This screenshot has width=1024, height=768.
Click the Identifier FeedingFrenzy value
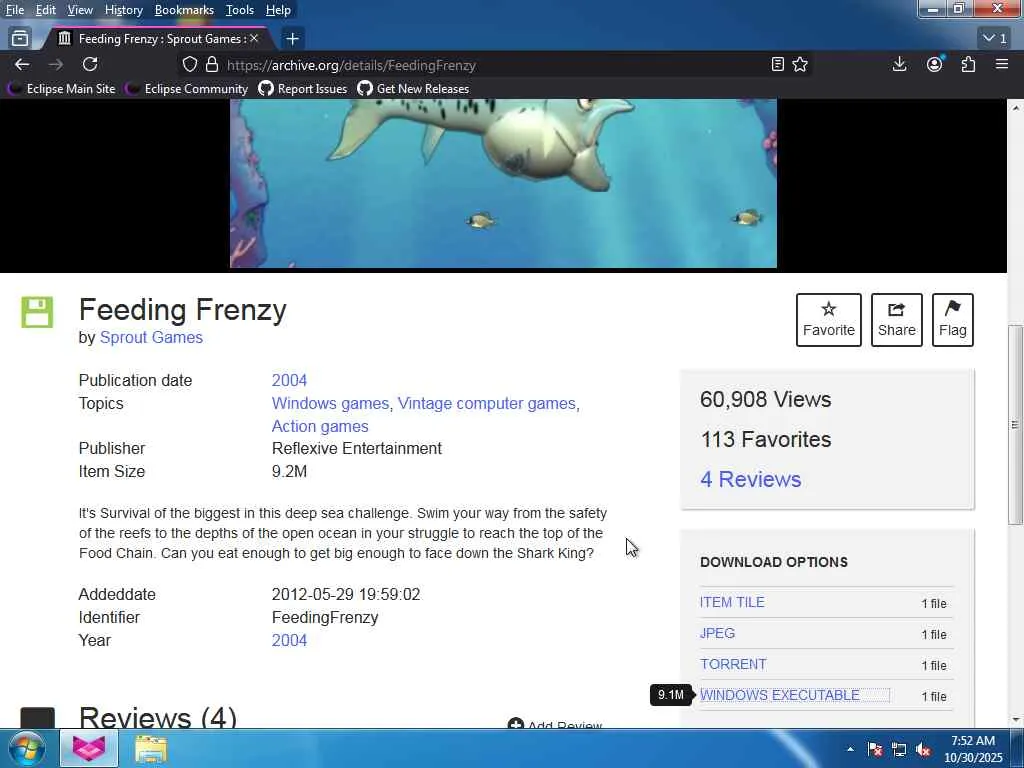pyautogui.click(x=325, y=617)
